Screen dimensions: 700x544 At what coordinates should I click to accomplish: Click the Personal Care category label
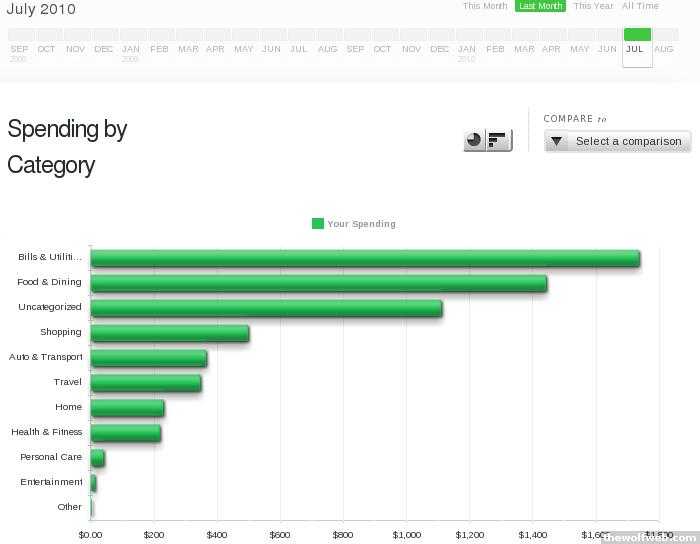coord(51,457)
